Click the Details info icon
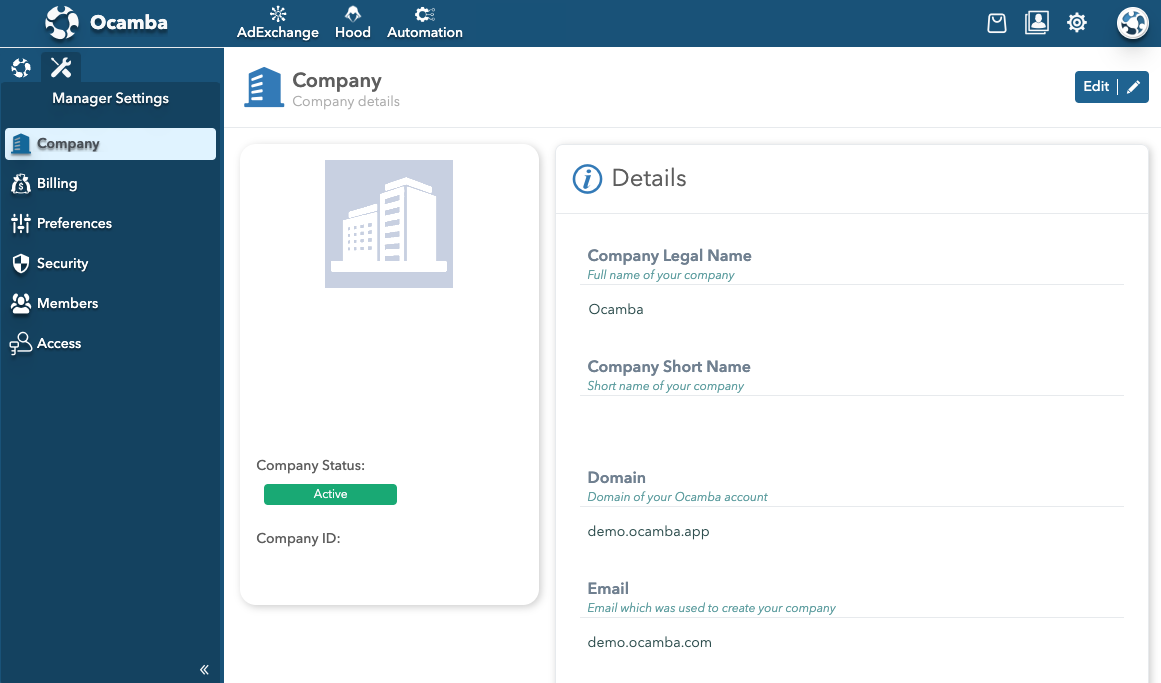The image size is (1161, 683). (587, 179)
